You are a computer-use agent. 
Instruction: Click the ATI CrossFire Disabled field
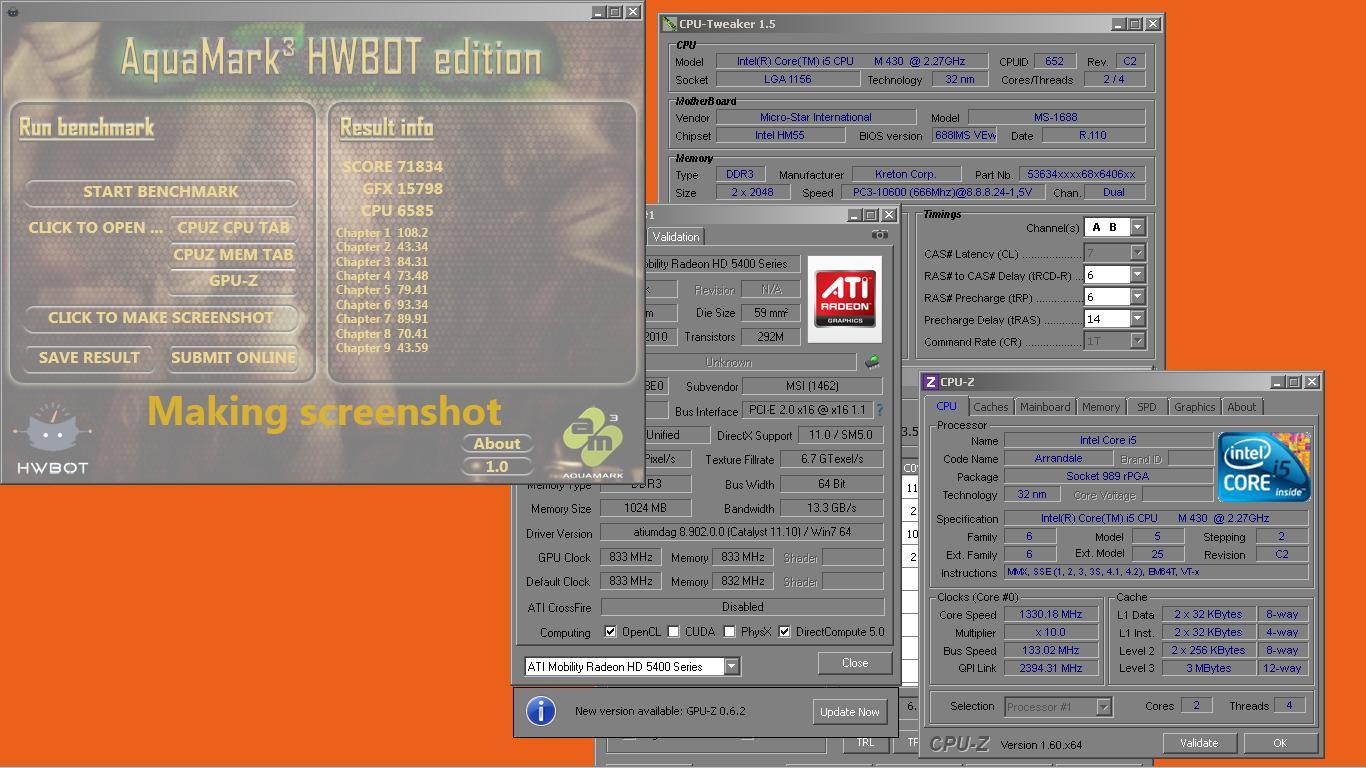(x=742, y=607)
